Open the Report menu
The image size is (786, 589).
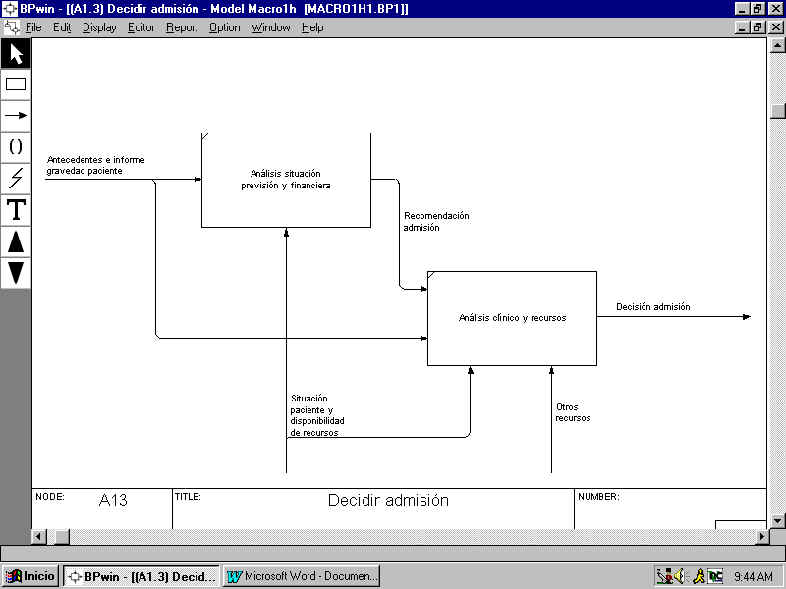click(x=181, y=27)
